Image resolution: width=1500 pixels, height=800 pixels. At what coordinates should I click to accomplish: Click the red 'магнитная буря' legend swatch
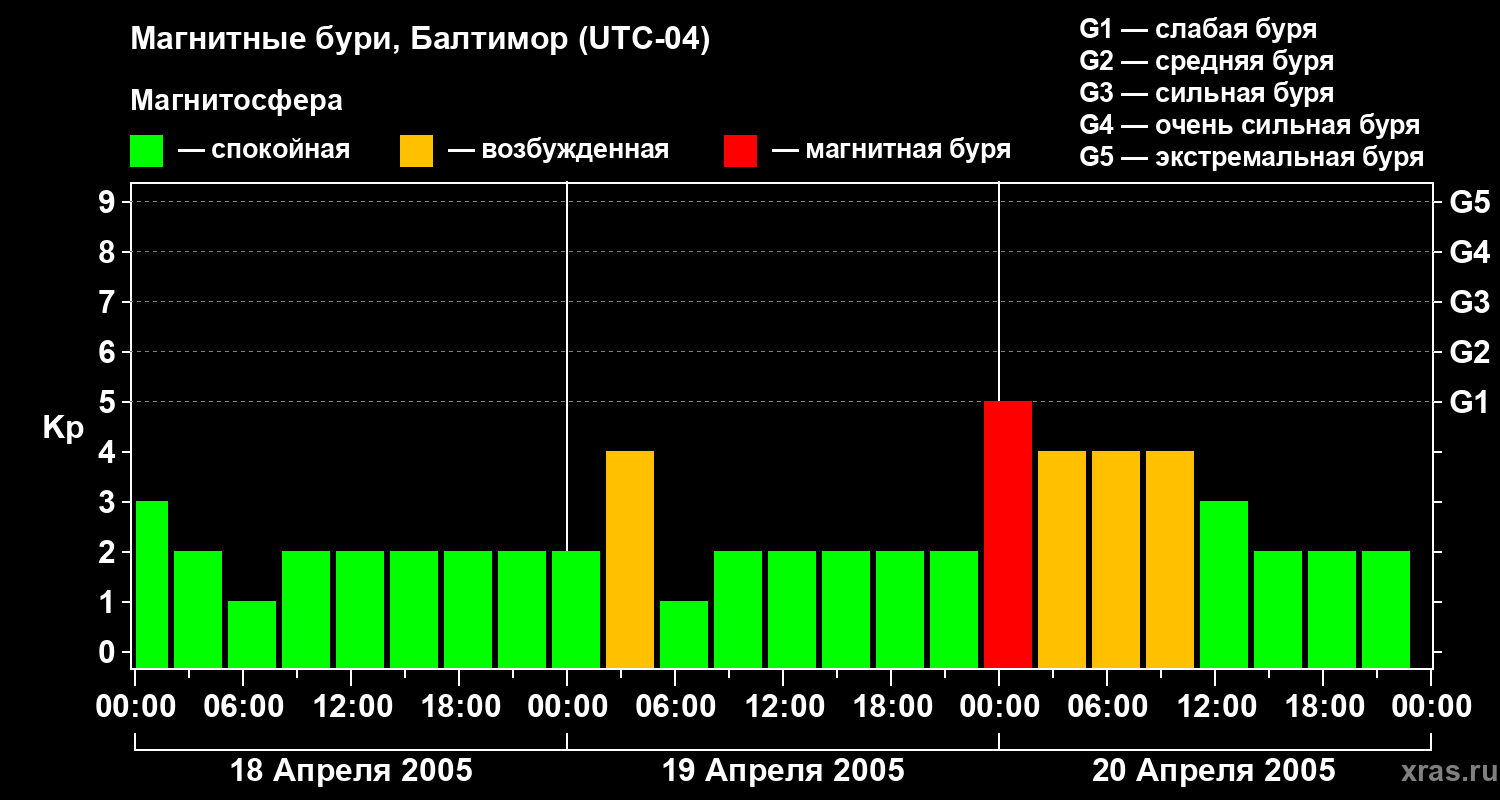(x=740, y=151)
